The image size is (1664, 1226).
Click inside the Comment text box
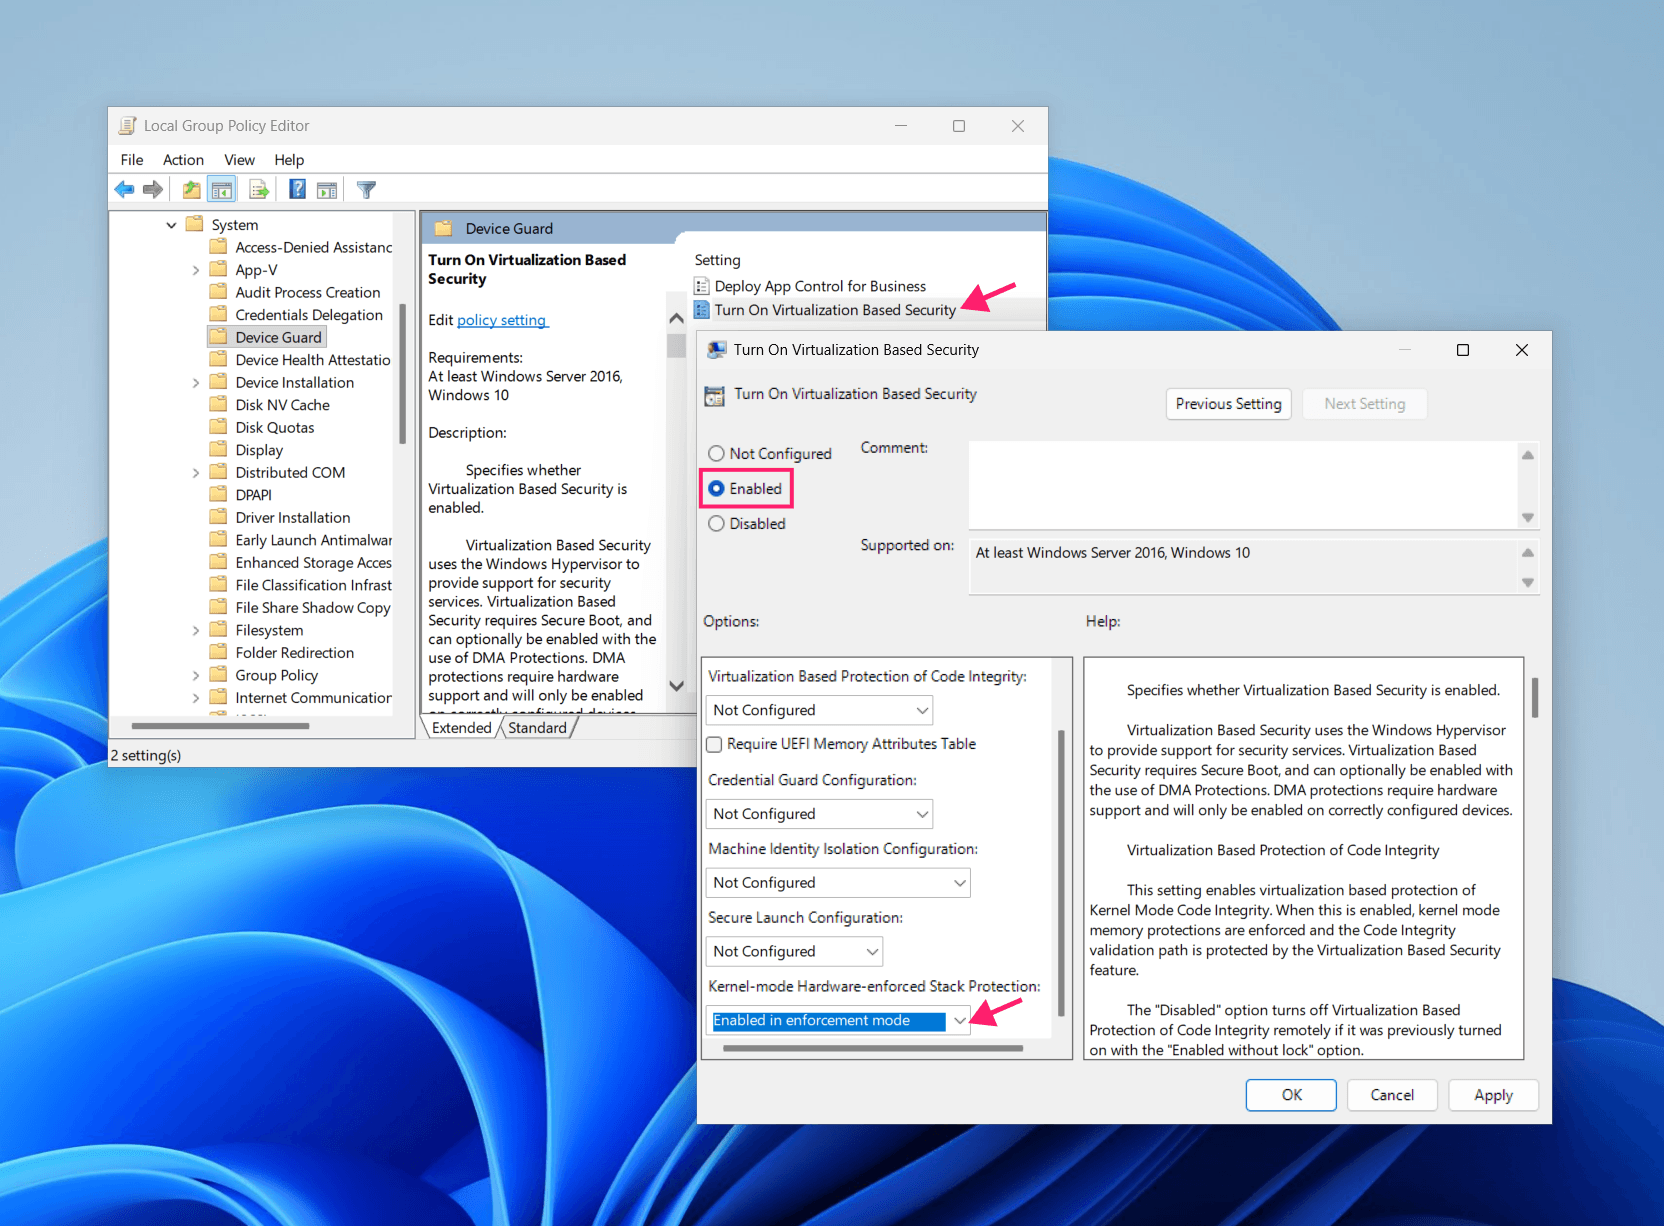coord(1243,485)
